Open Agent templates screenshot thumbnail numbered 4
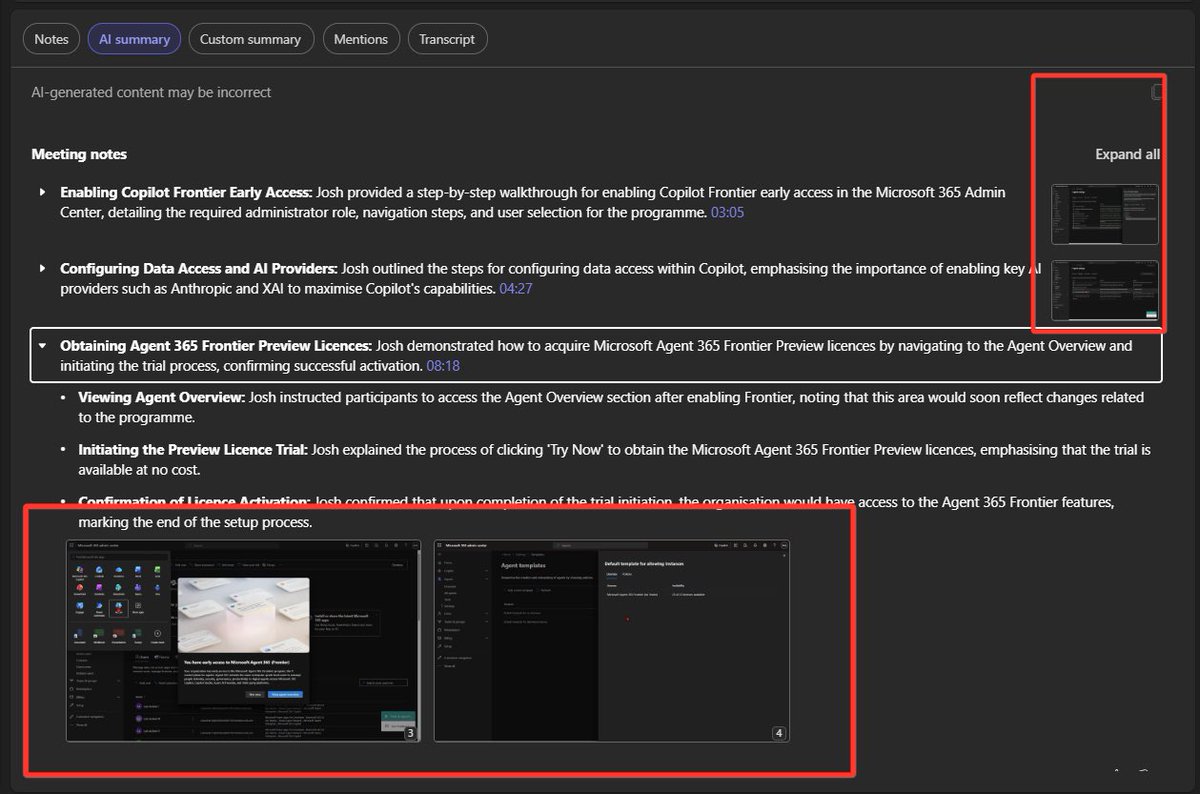 [612, 641]
